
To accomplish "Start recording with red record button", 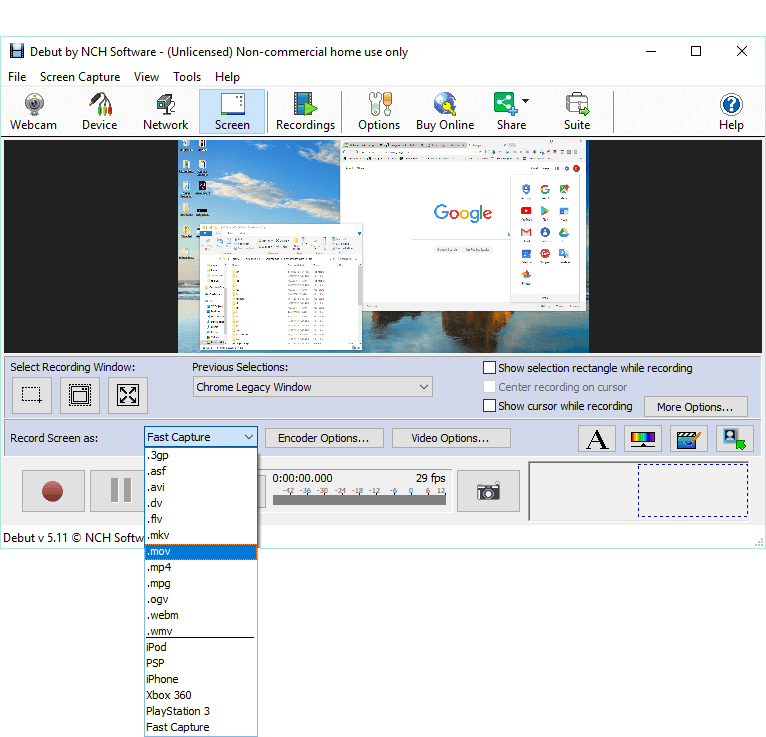I will pos(53,491).
